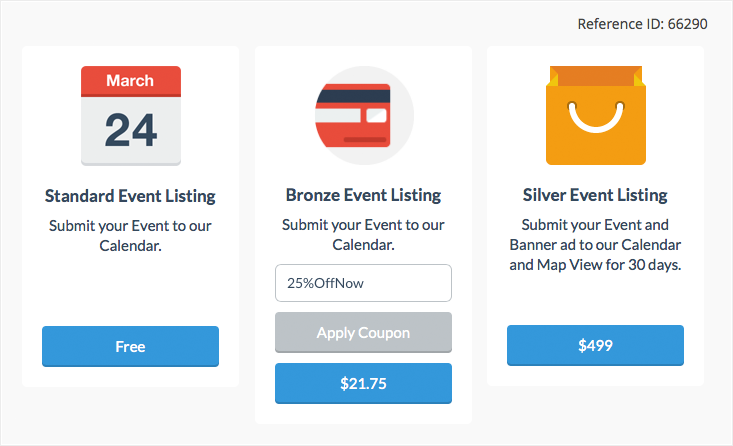Click the Silver Event Listing heading
The height and width of the screenshot is (446, 733).
(595, 195)
